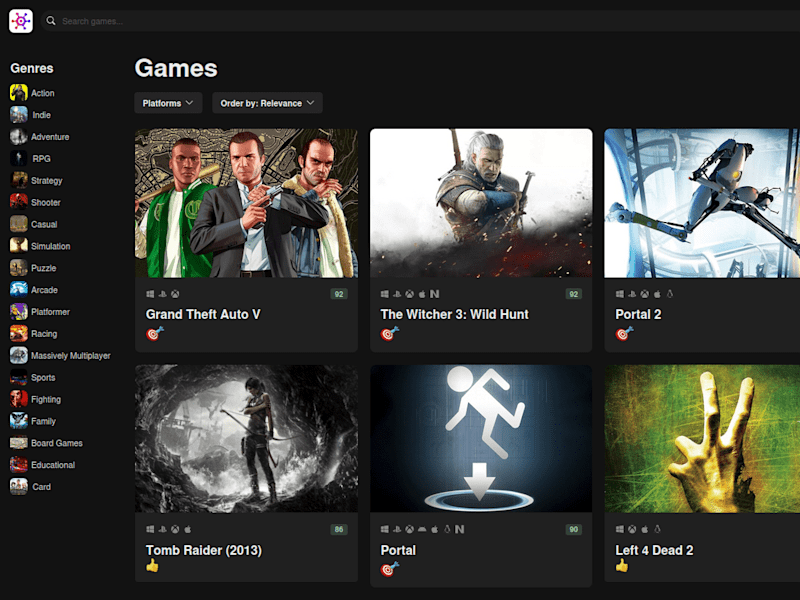Click the Sports genre icon
Viewport: 800px width, 600px height.
[19, 378]
